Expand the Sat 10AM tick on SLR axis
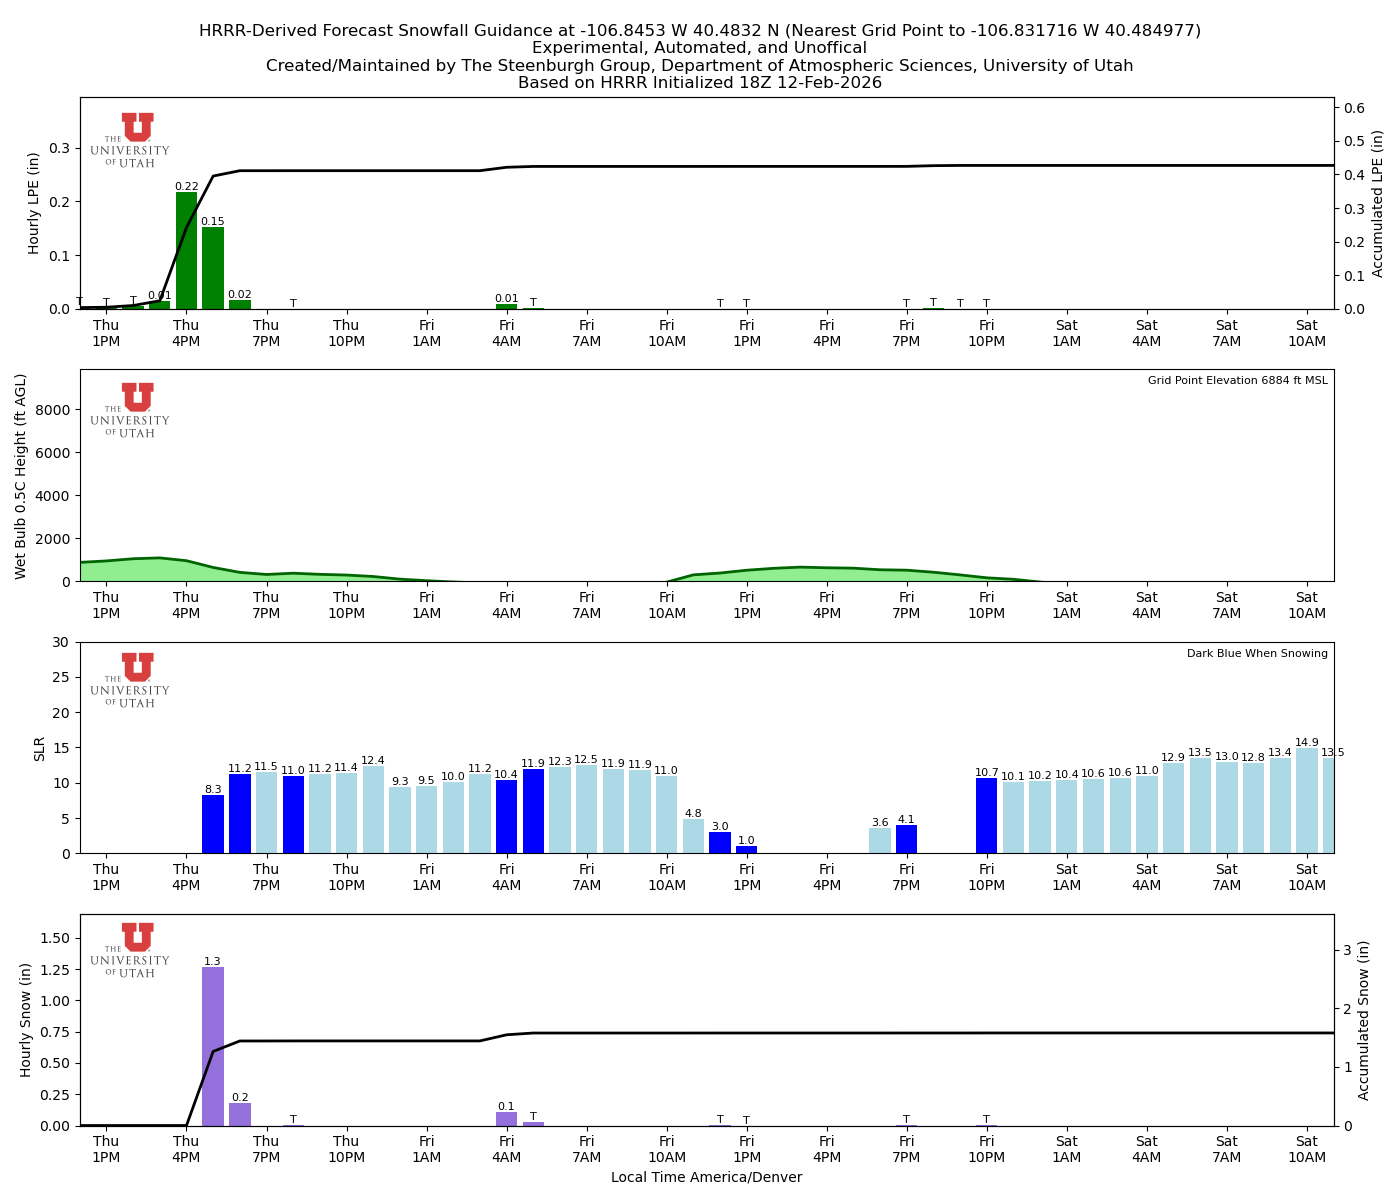1400x1200 pixels. (x=1308, y=877)
